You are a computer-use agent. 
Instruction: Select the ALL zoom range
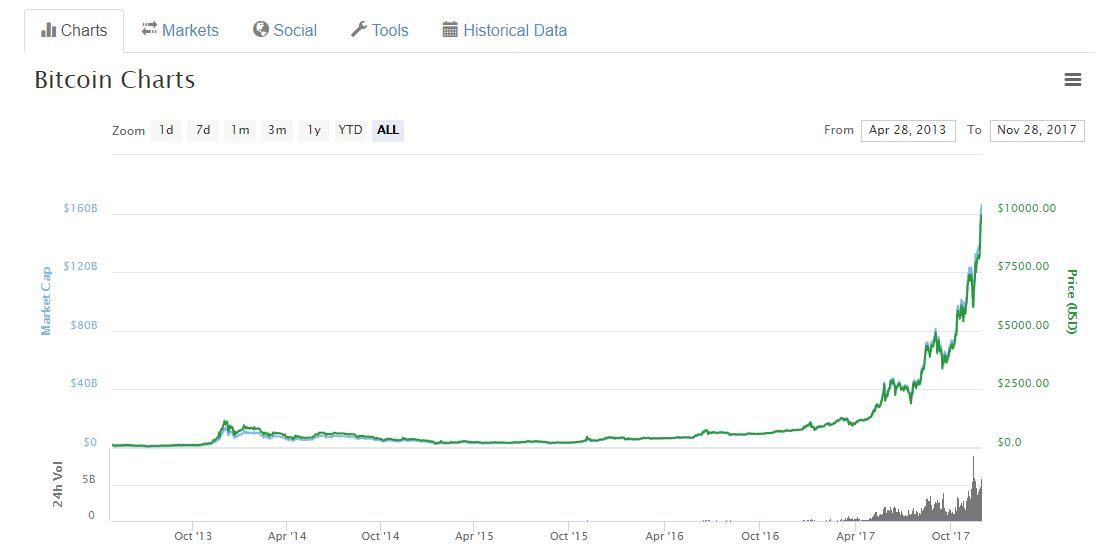click(388, 130)
